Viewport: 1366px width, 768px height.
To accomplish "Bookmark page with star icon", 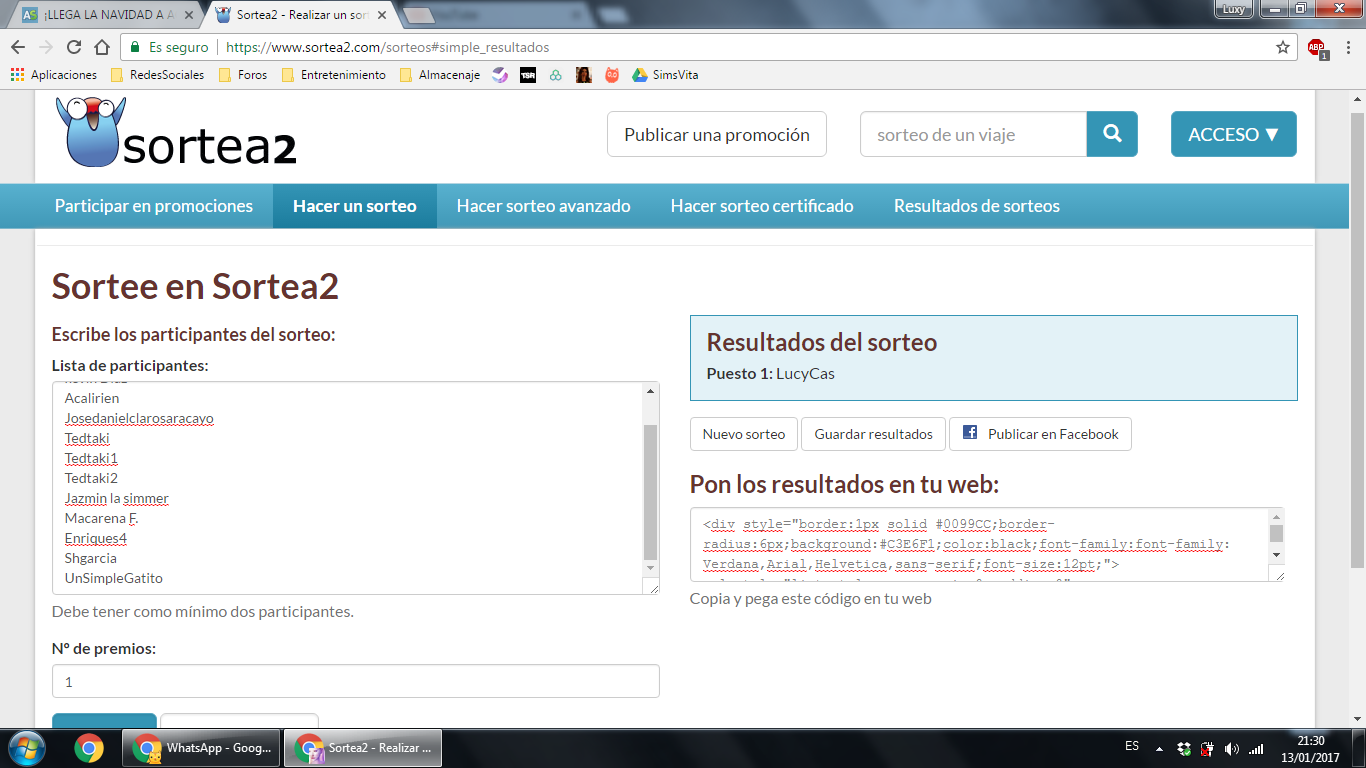I will coord(1283,47).
